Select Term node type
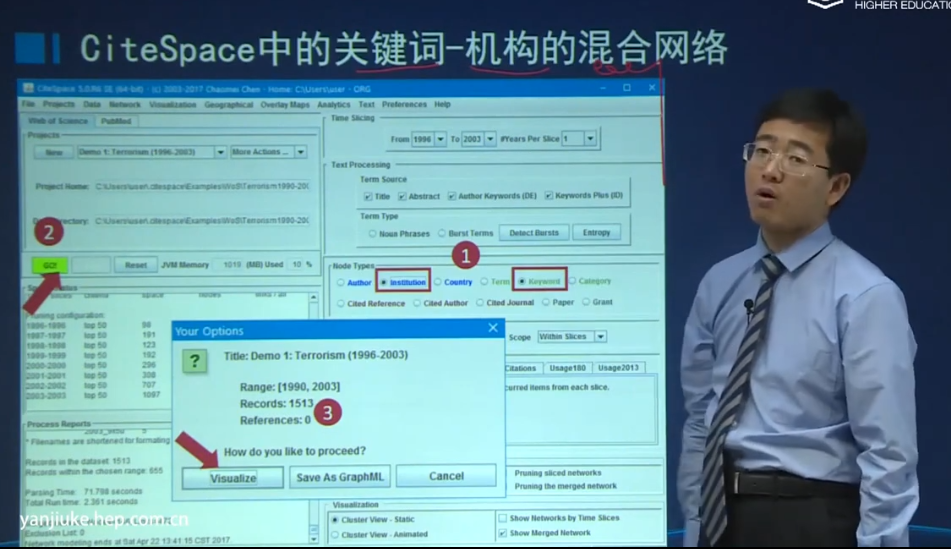 (484, 281)
